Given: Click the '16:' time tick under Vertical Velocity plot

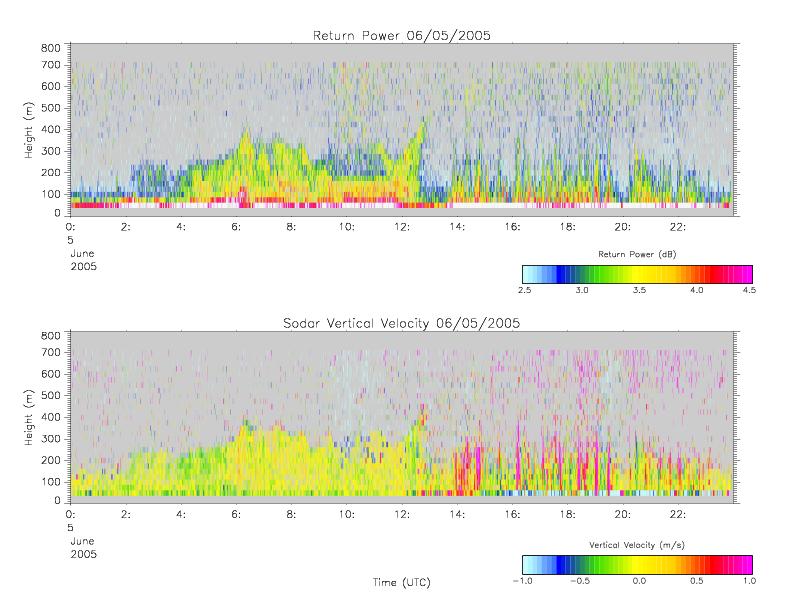Looking at the screenshot, I should (x=512, y=515).
